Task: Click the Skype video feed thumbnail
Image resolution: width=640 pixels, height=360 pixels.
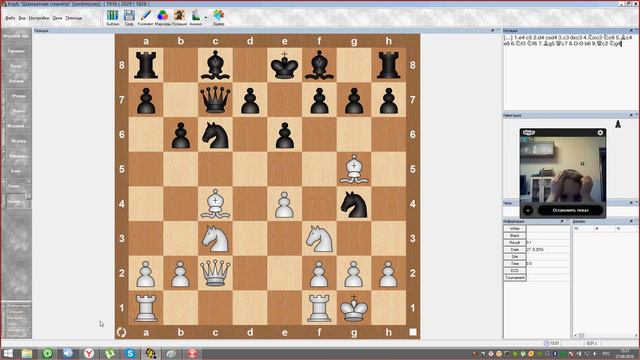Action: [562, 169]
